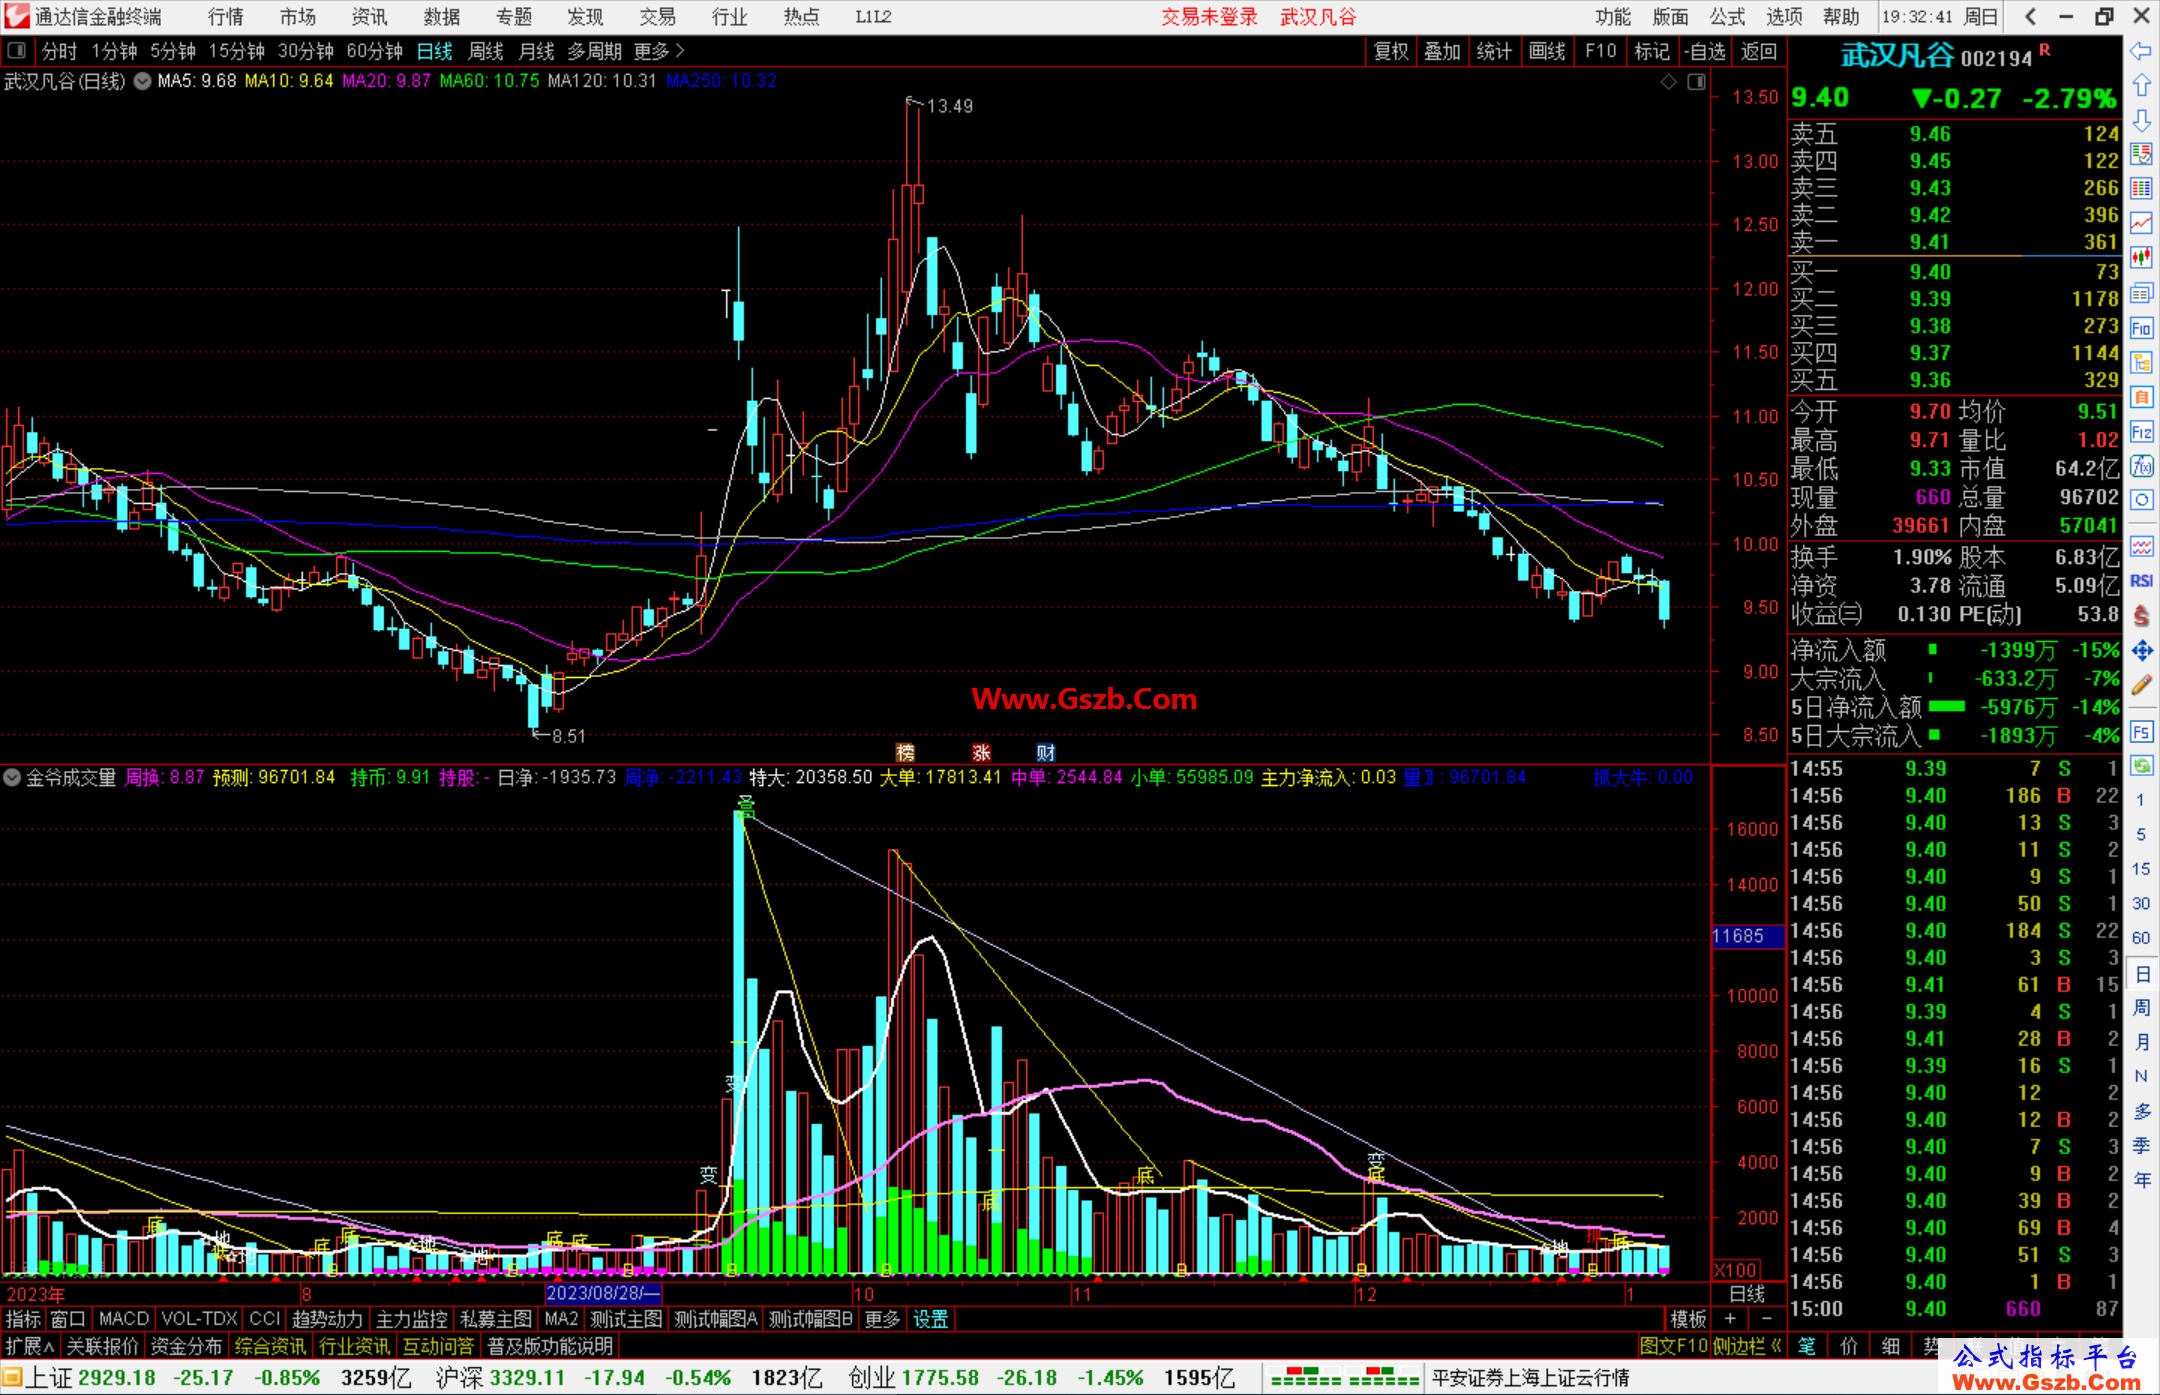Switch to the MACD indicator tab

pos(124,1320)
